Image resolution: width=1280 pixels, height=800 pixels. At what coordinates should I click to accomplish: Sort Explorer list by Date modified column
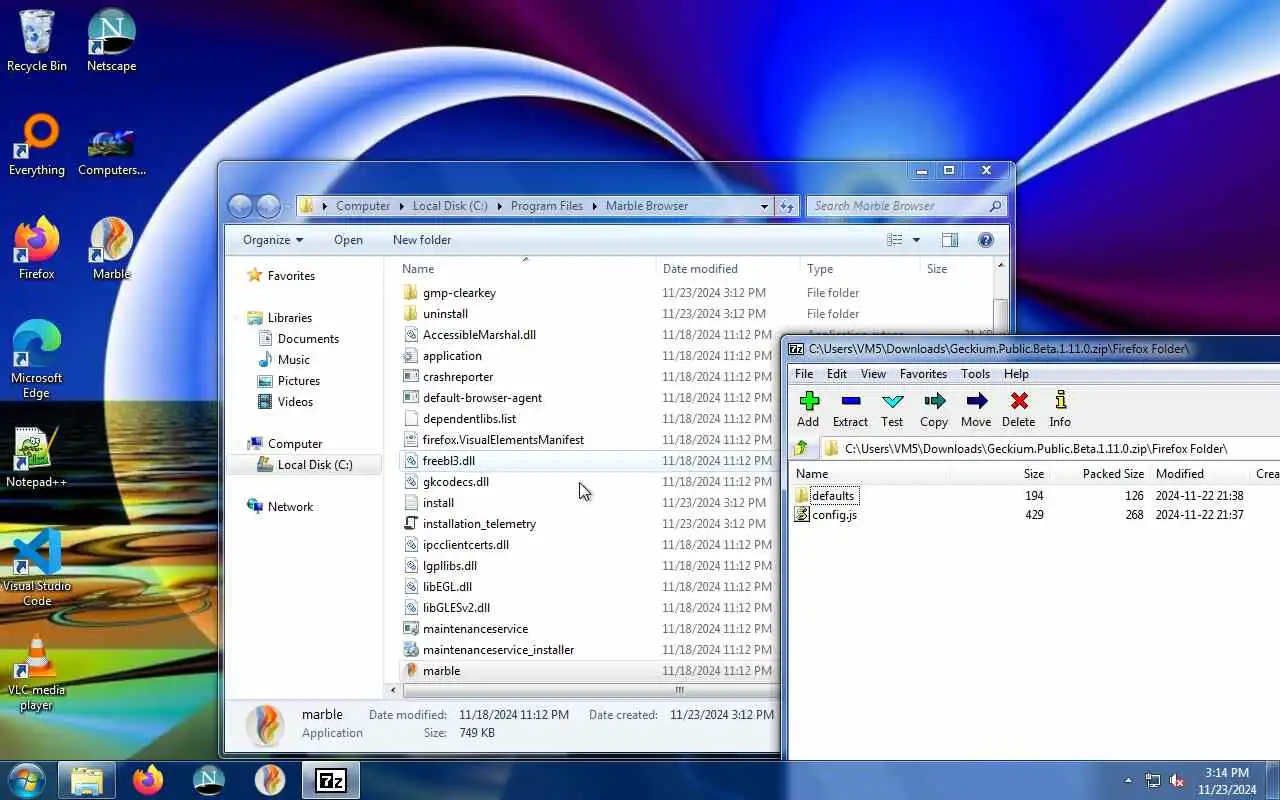point(726,268)
